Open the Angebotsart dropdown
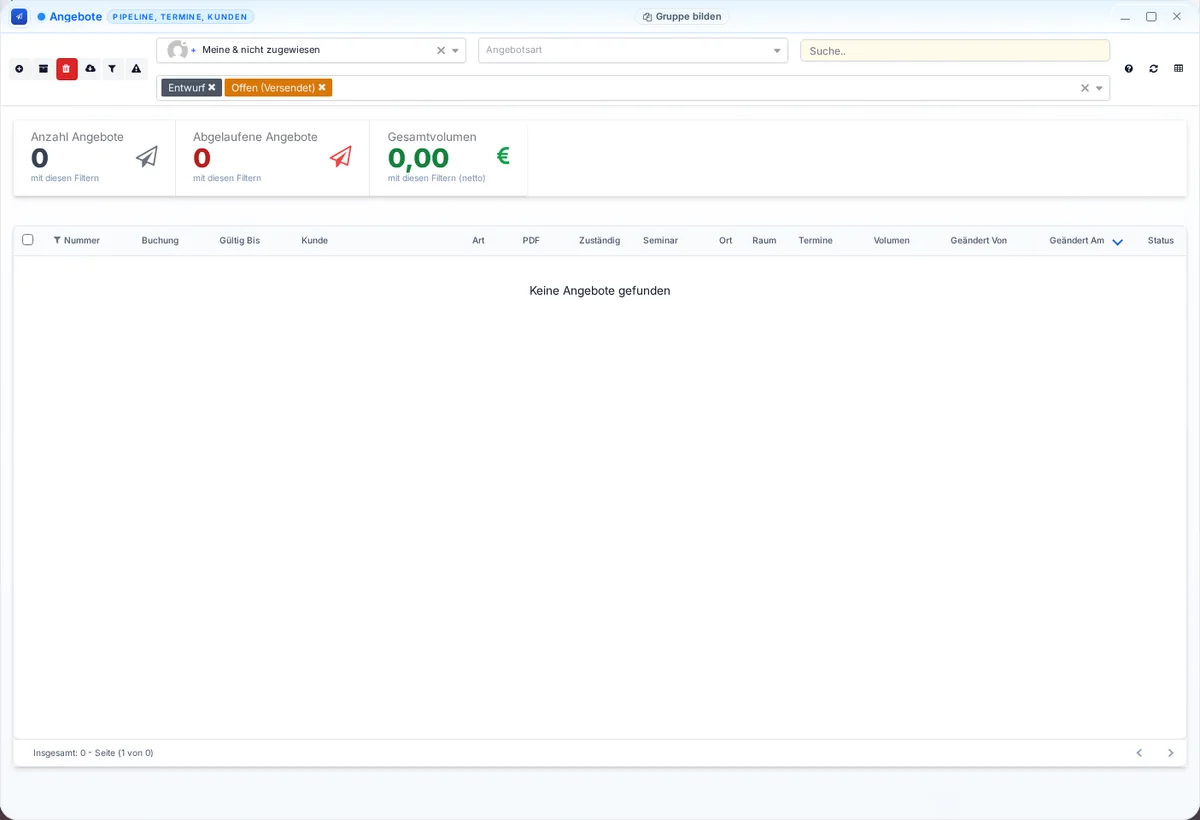This screenshot has width=1200, height=820. 633,50
